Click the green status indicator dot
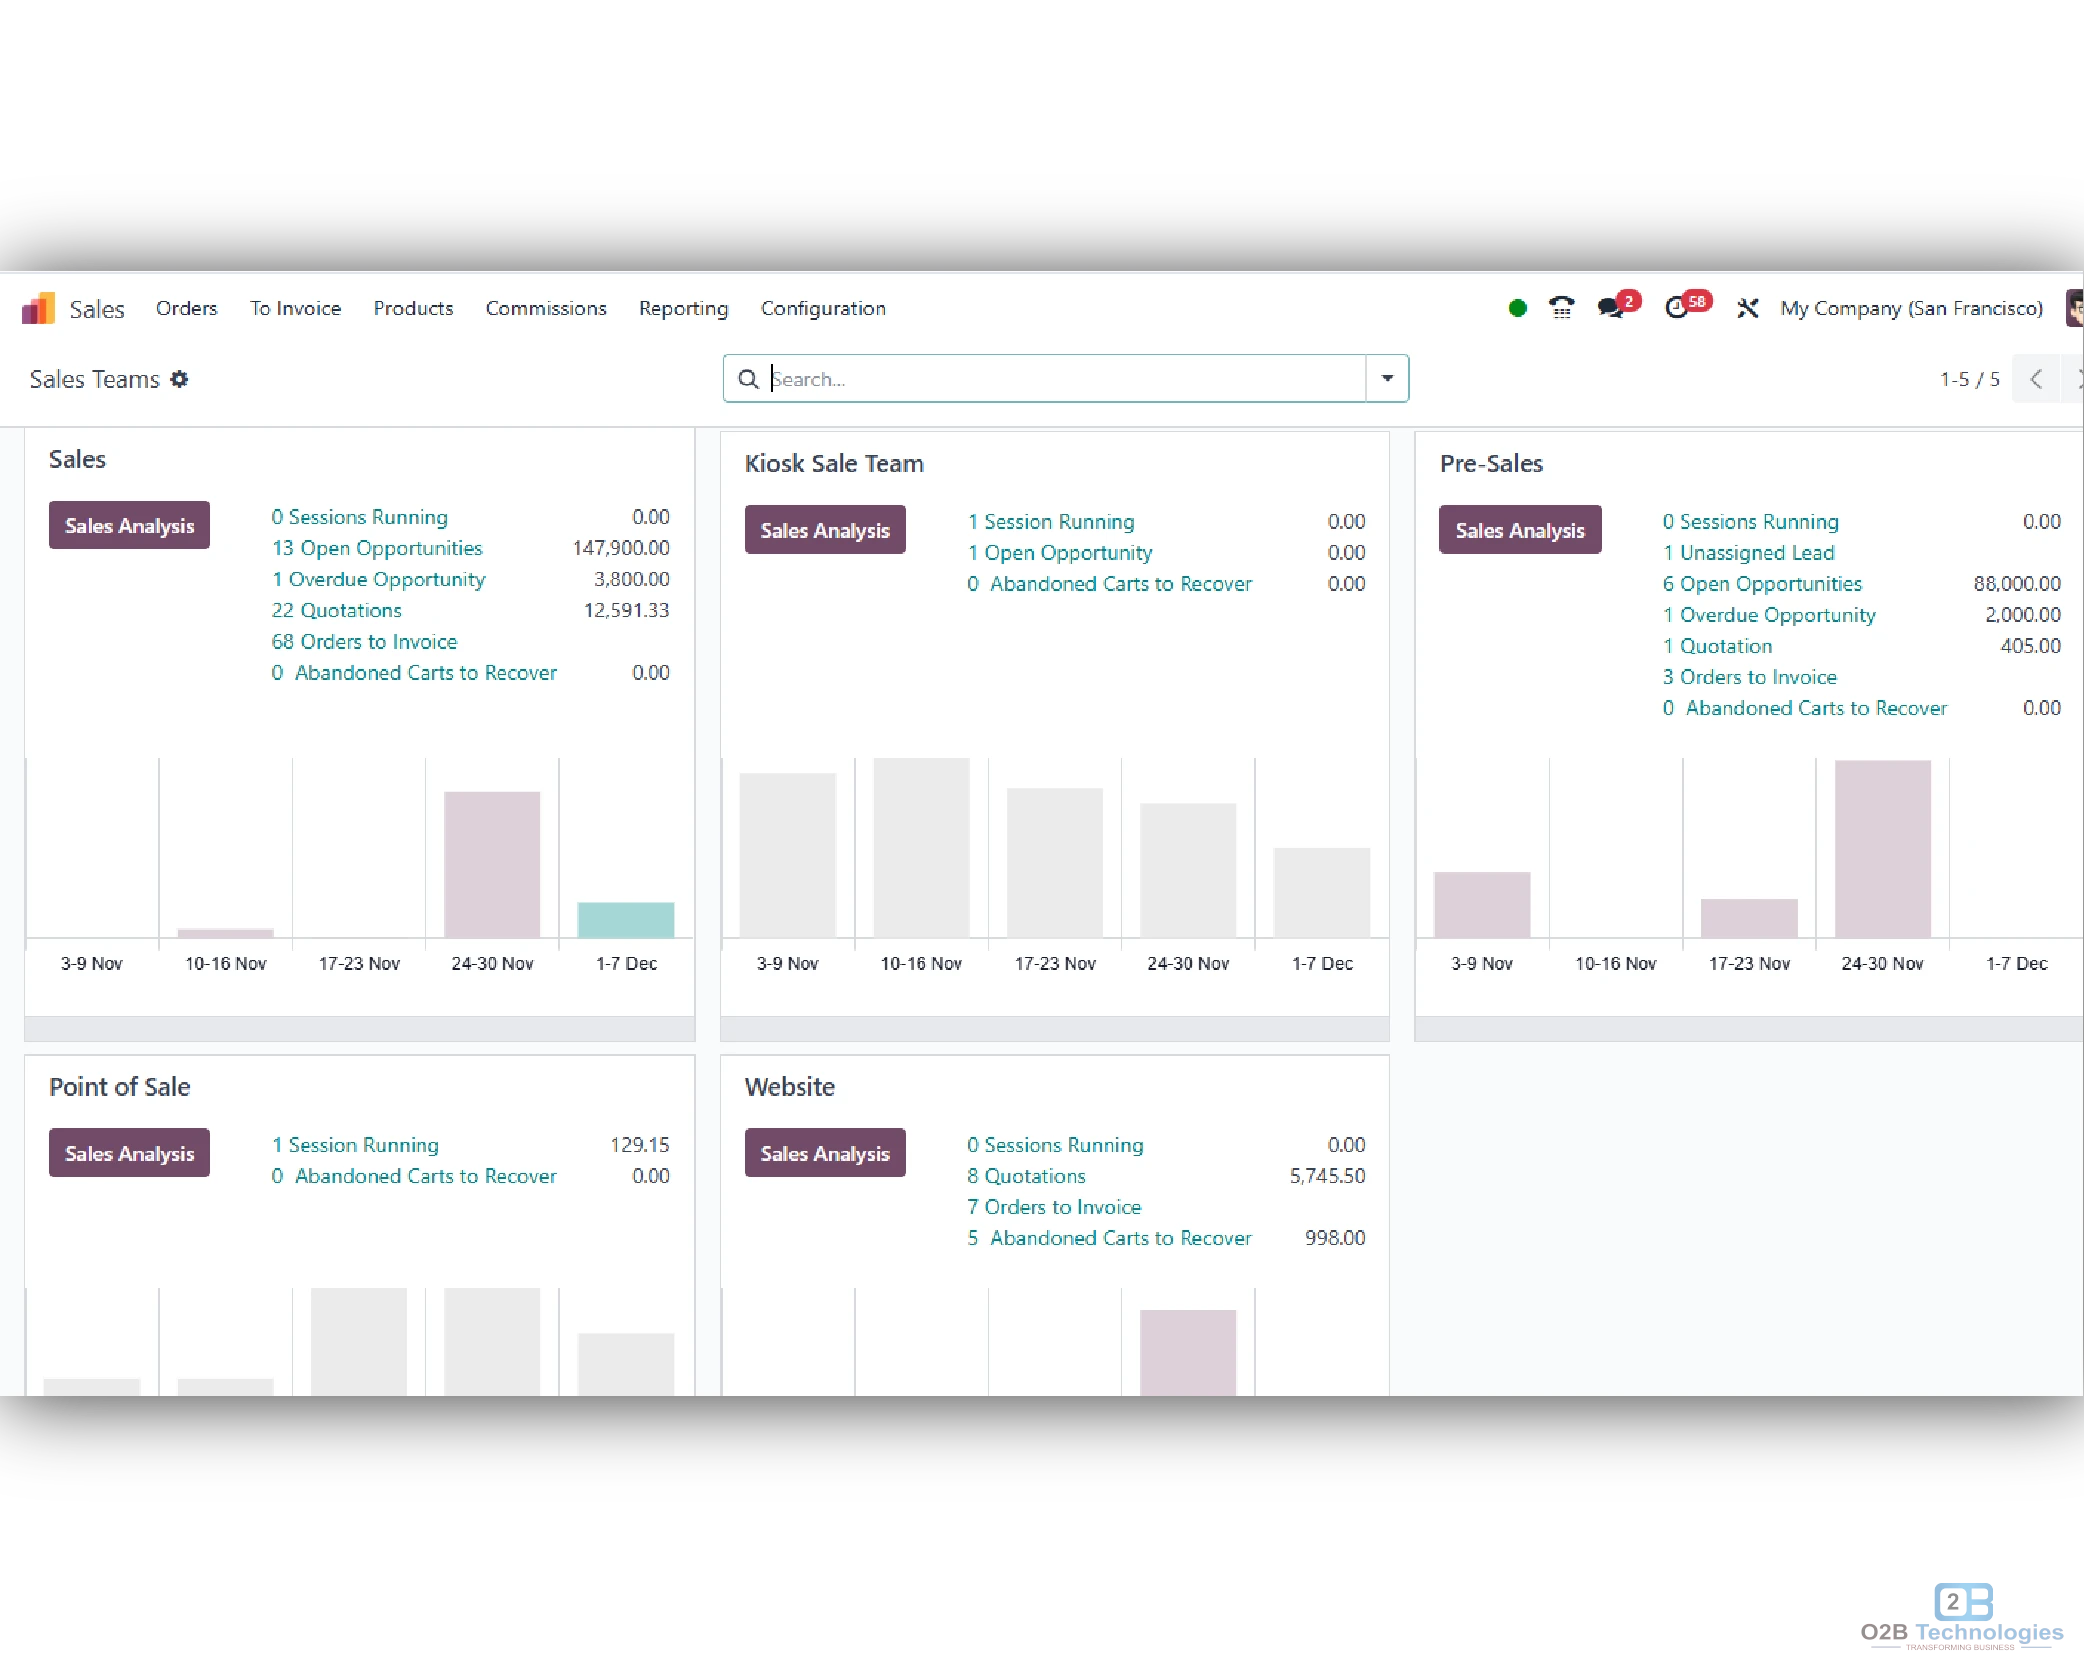 pos(1517,309)
